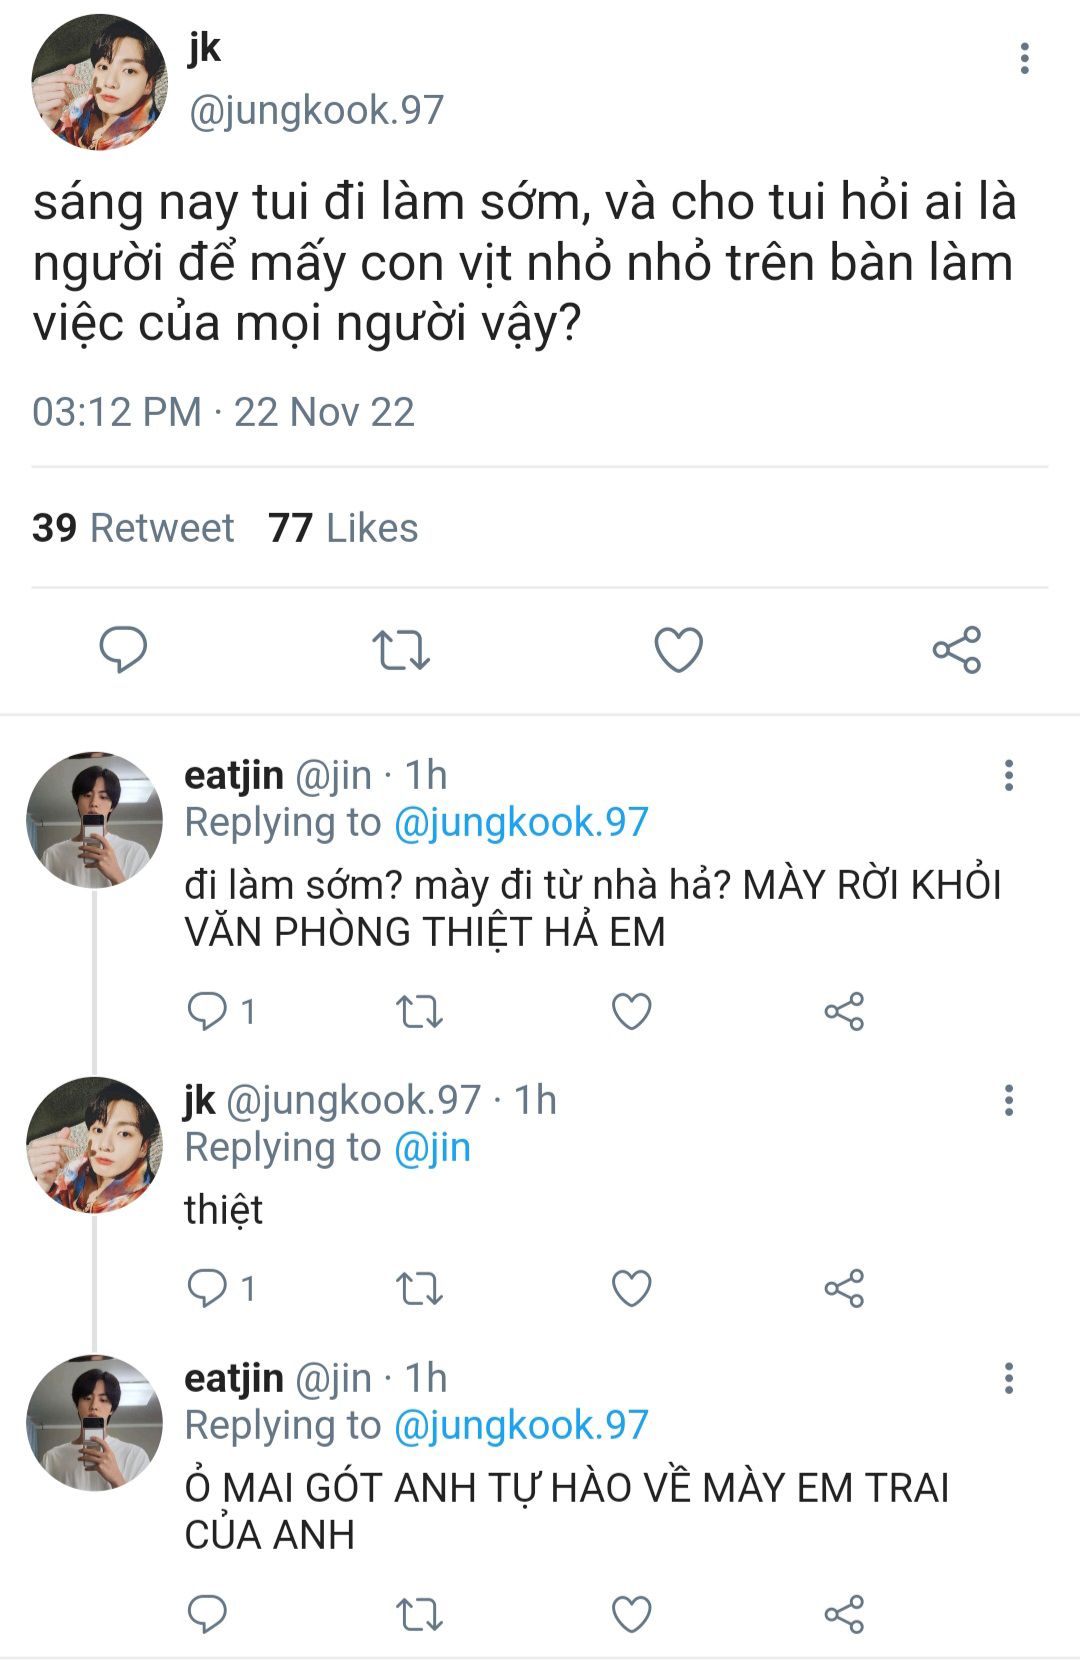Screen dimensions: 1080x1663
Task: Share eatjin's last reply
Action: [x=844, y=1614]
